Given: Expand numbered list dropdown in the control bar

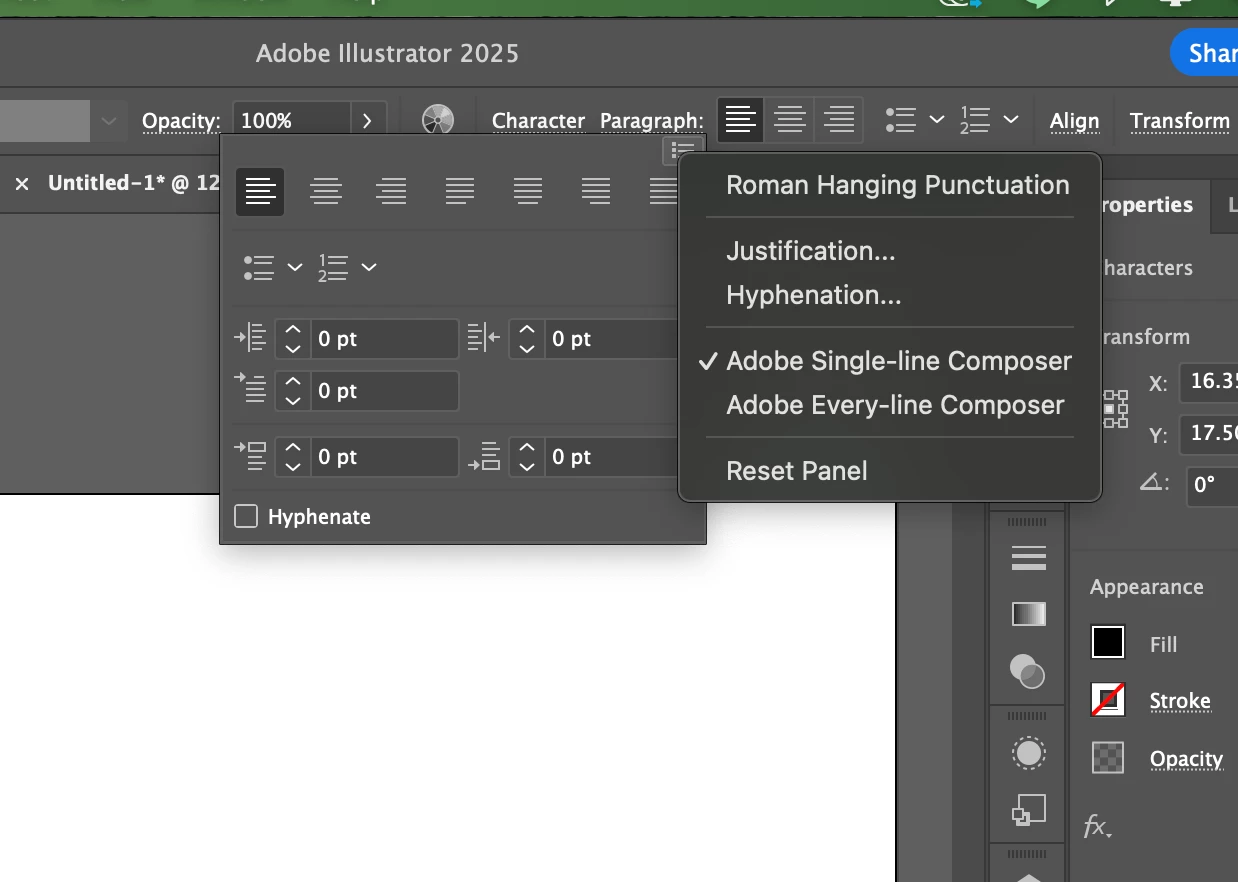Looking at the screenshot, I should (x=1011, y=120).
